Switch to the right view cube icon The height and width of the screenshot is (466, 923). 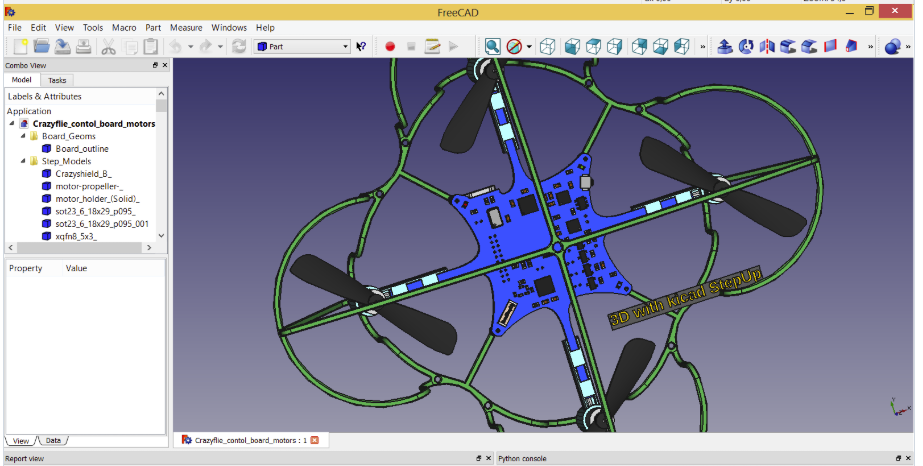click(x=615, y=46)
